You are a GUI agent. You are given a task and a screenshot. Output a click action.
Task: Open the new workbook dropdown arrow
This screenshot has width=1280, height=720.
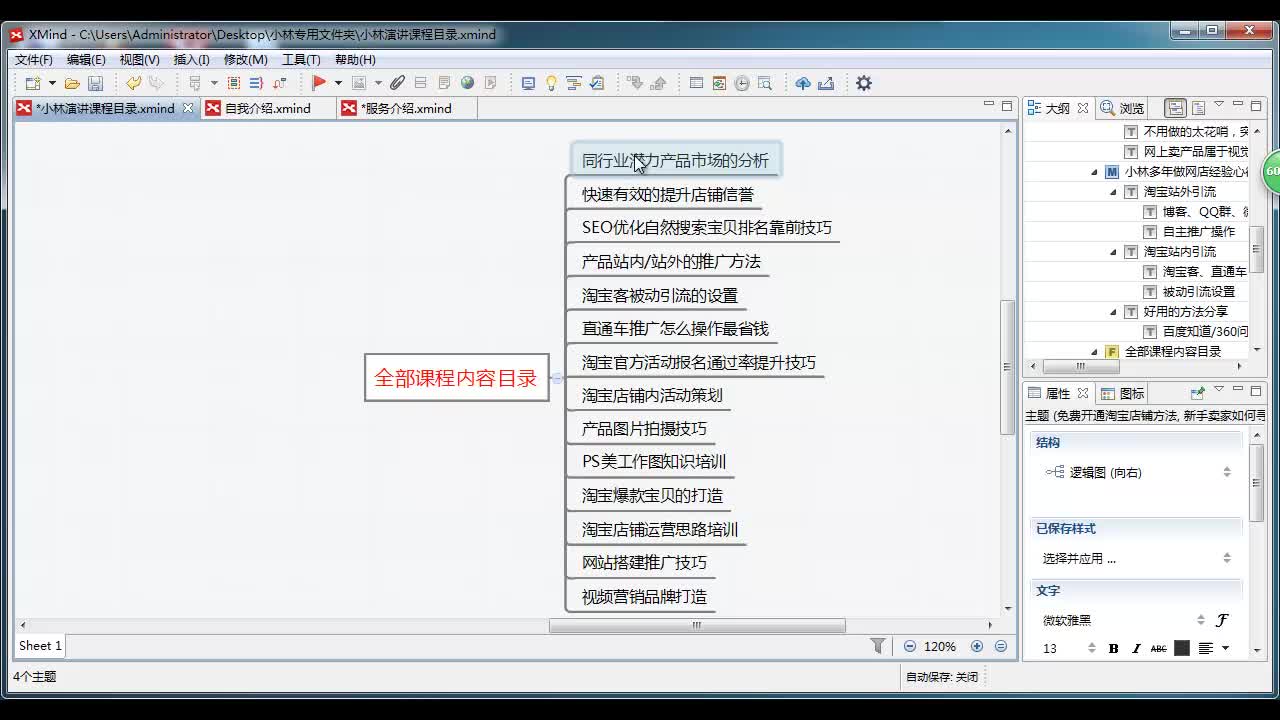pos(52,83)
